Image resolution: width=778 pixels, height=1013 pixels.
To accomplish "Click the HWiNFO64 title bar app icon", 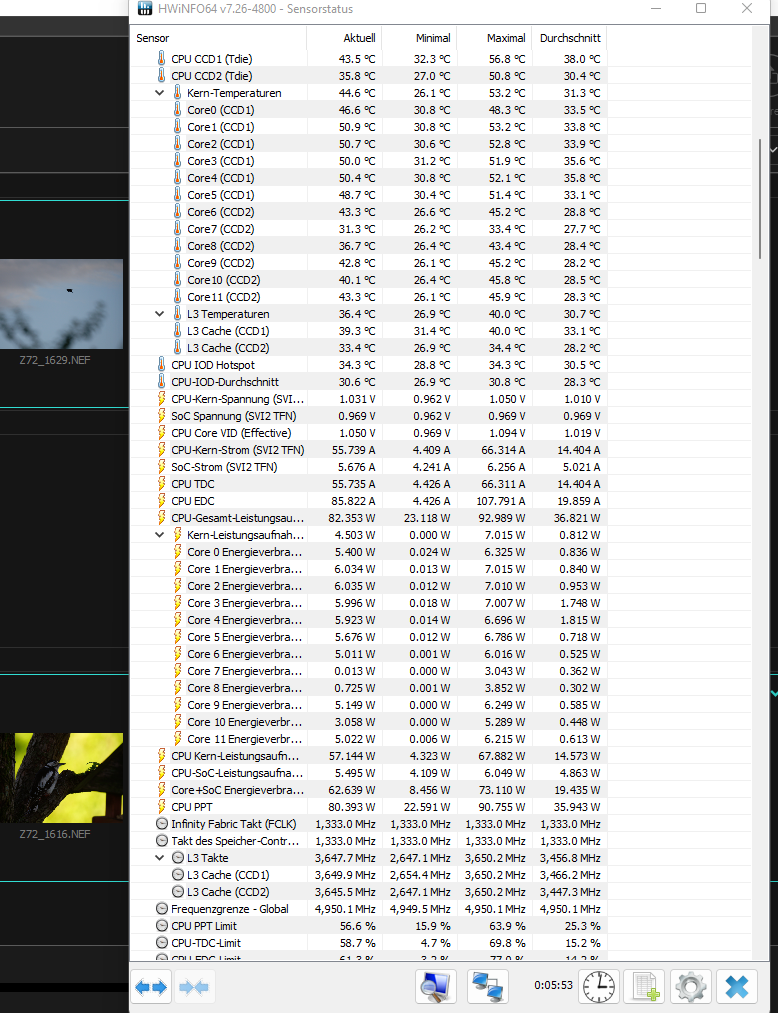I will (x=145, y=9).
